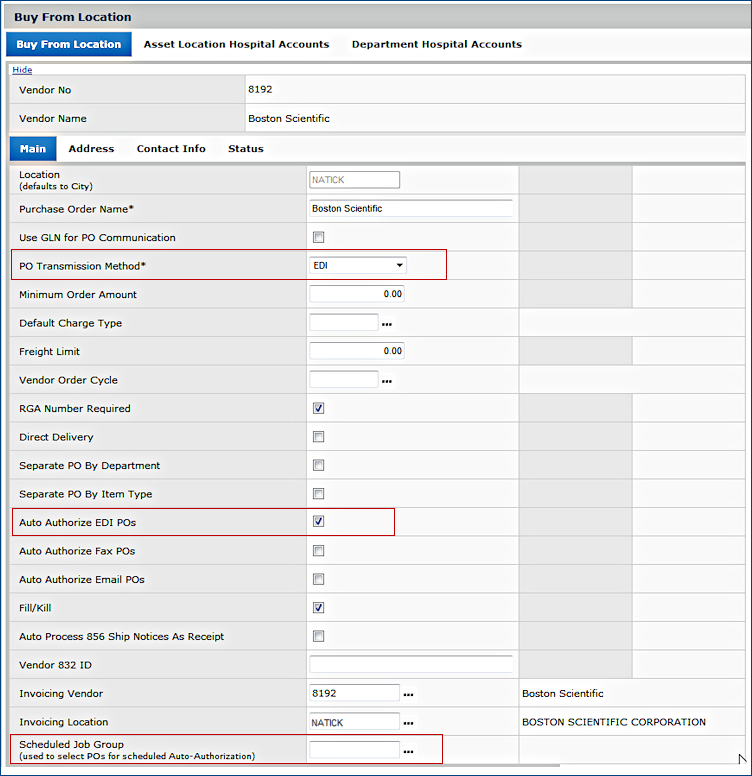This screenshot has height=776, width=752.
Task: Toggle RGA Number Required checkbox
Action: [319, 409]
